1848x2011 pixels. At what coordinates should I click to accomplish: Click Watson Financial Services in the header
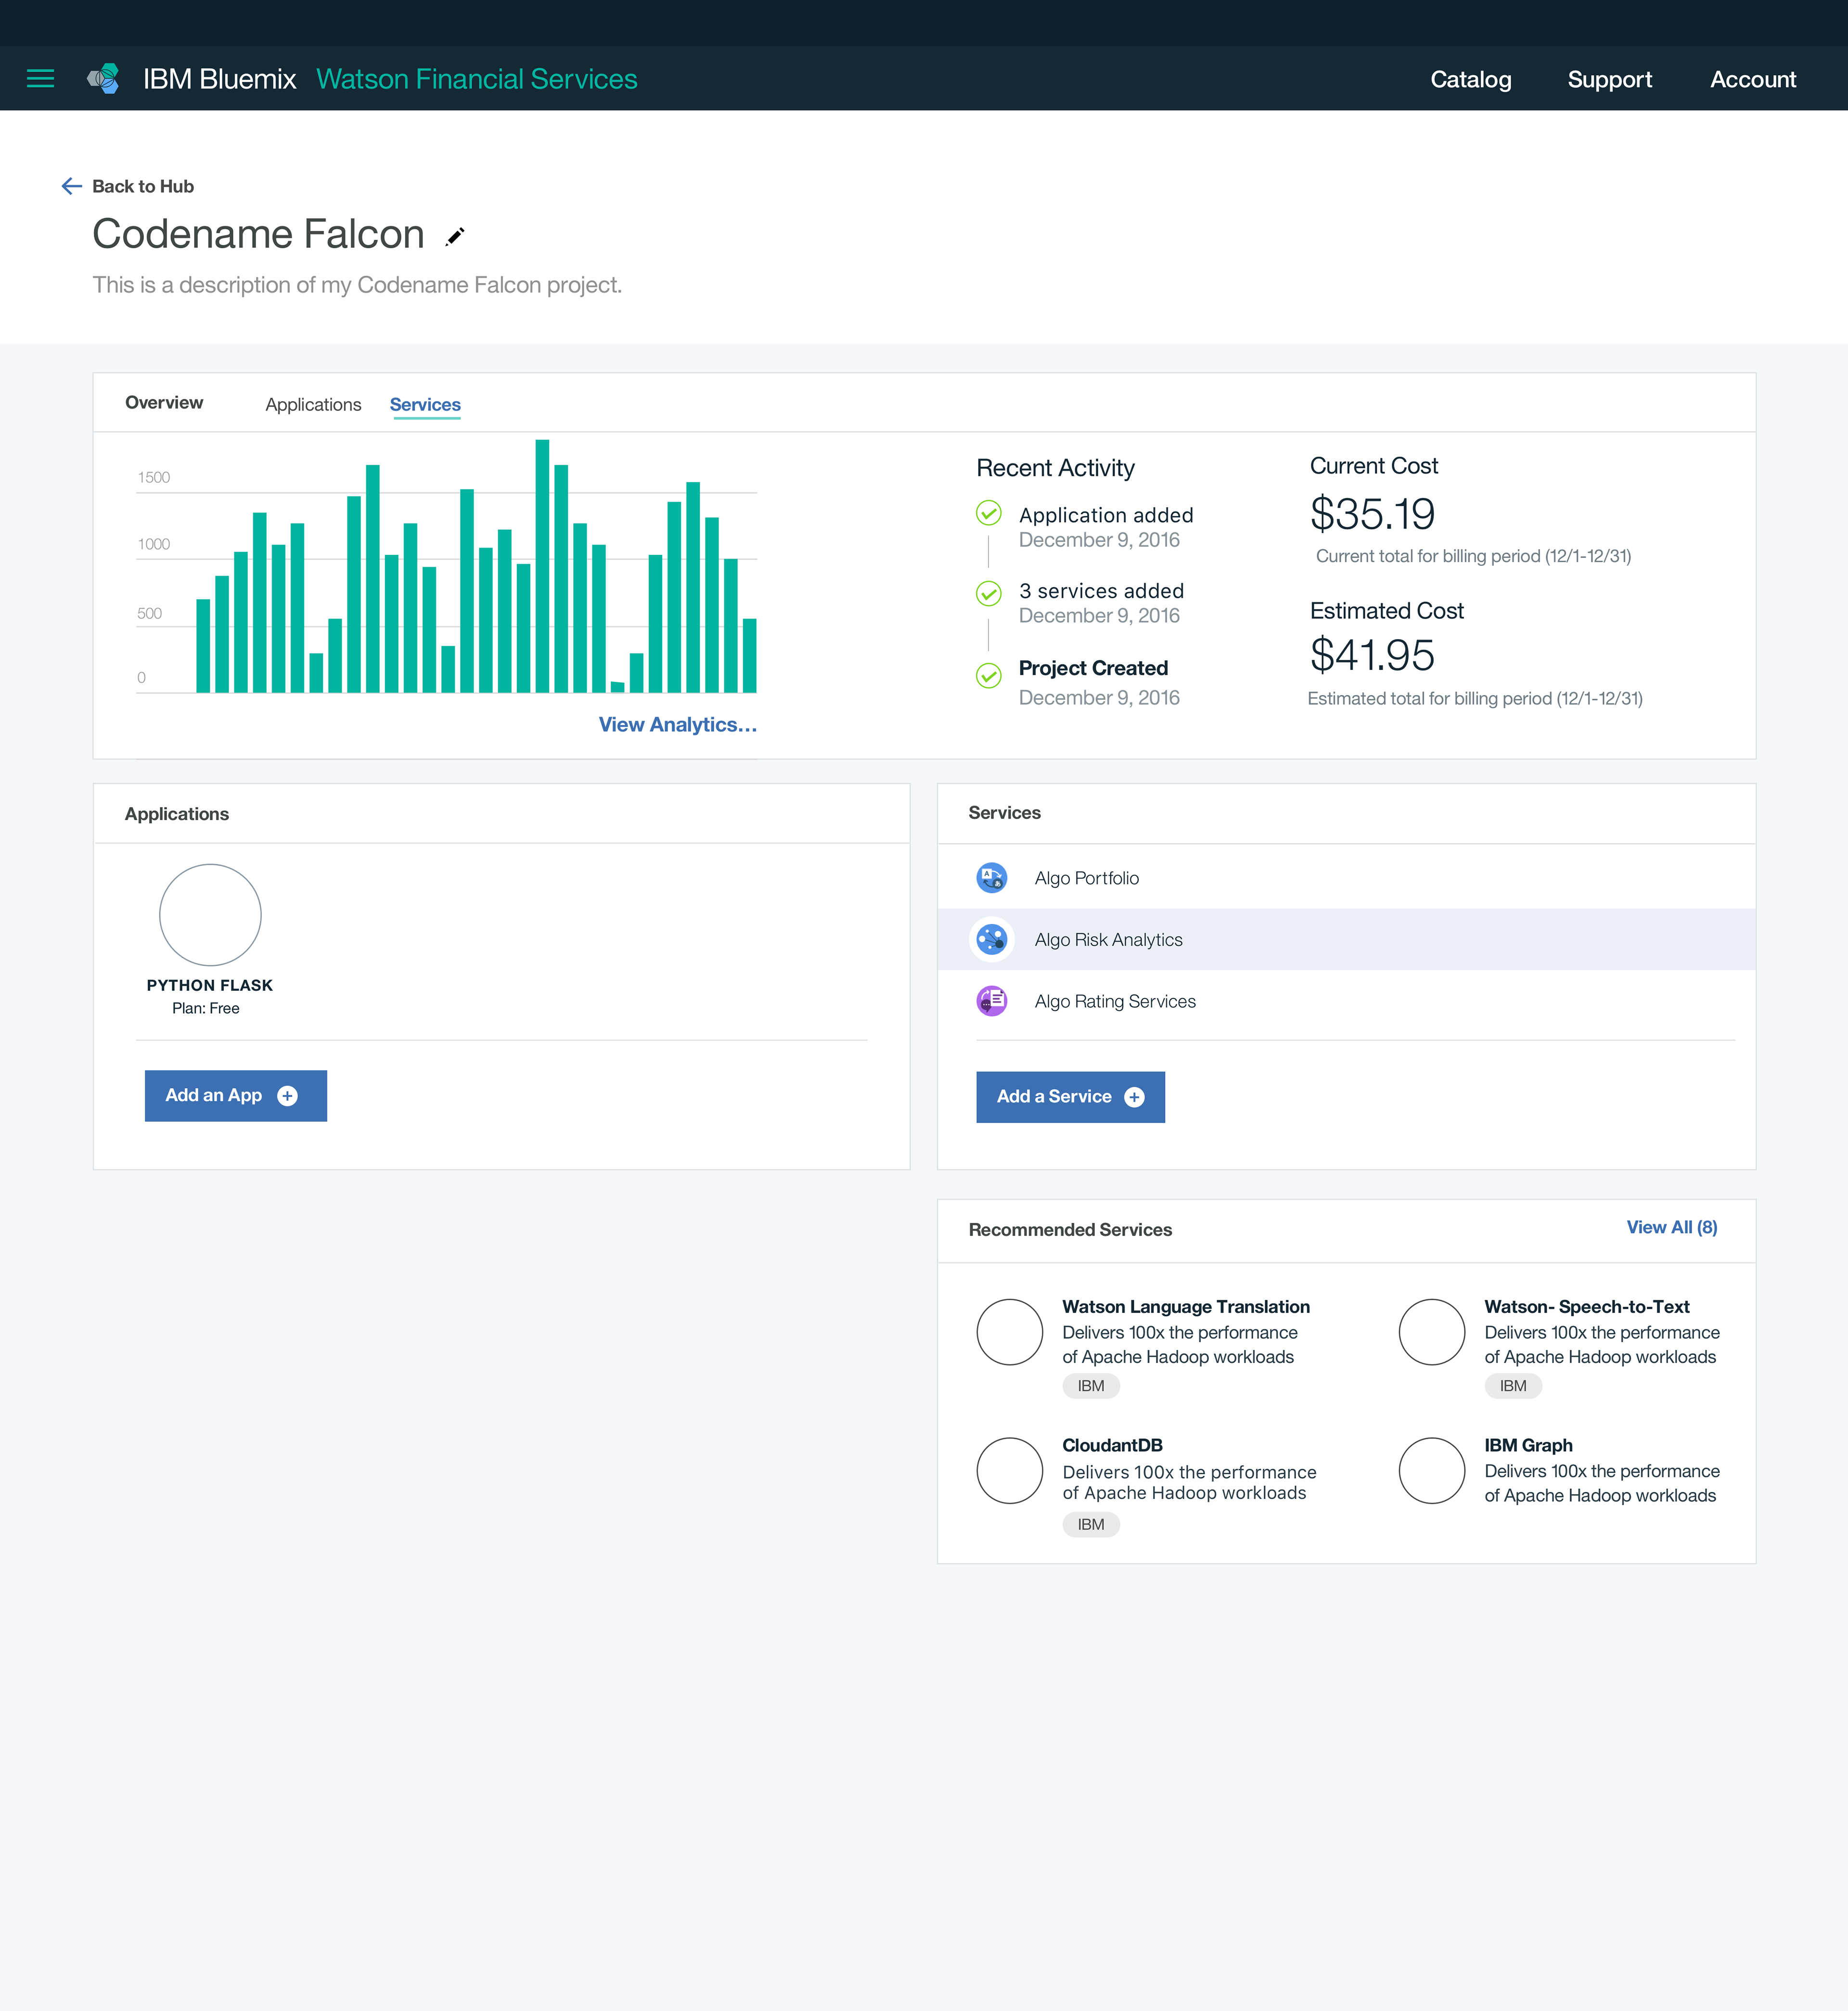(477, 79)
